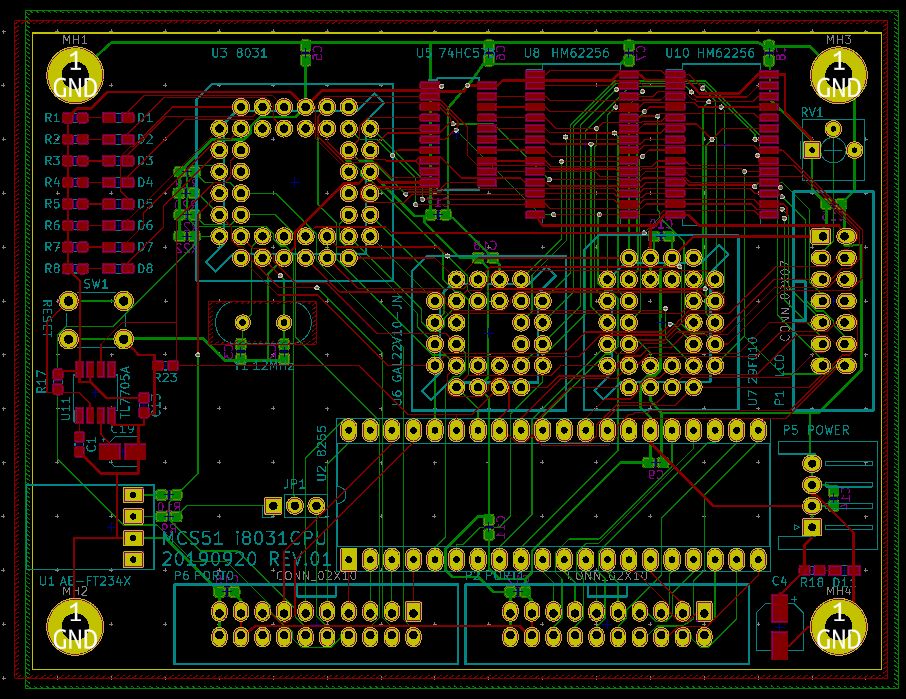Click the C4 capacitor label
Viewport: 906px width, 699px height.
pyautogui.click(x=779, y=581)
